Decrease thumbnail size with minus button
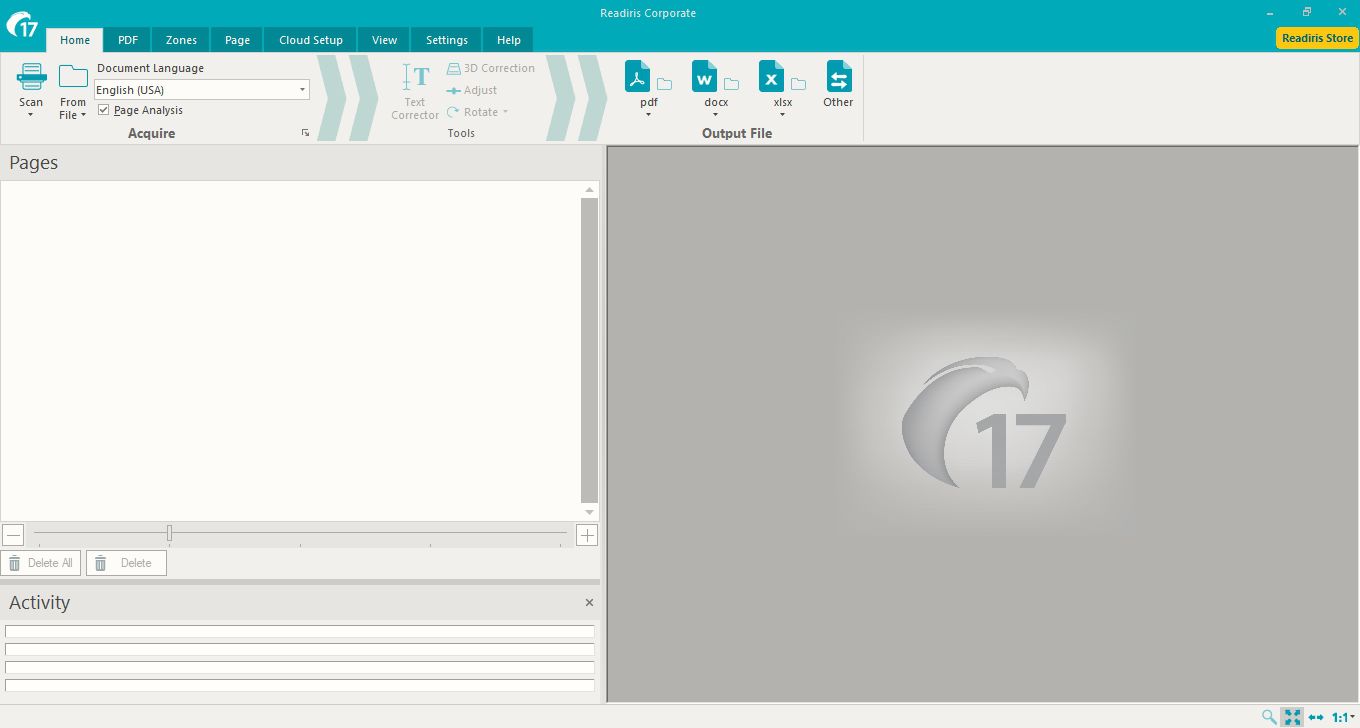This screenshot has width=1360, height=728. pos(13,535)
